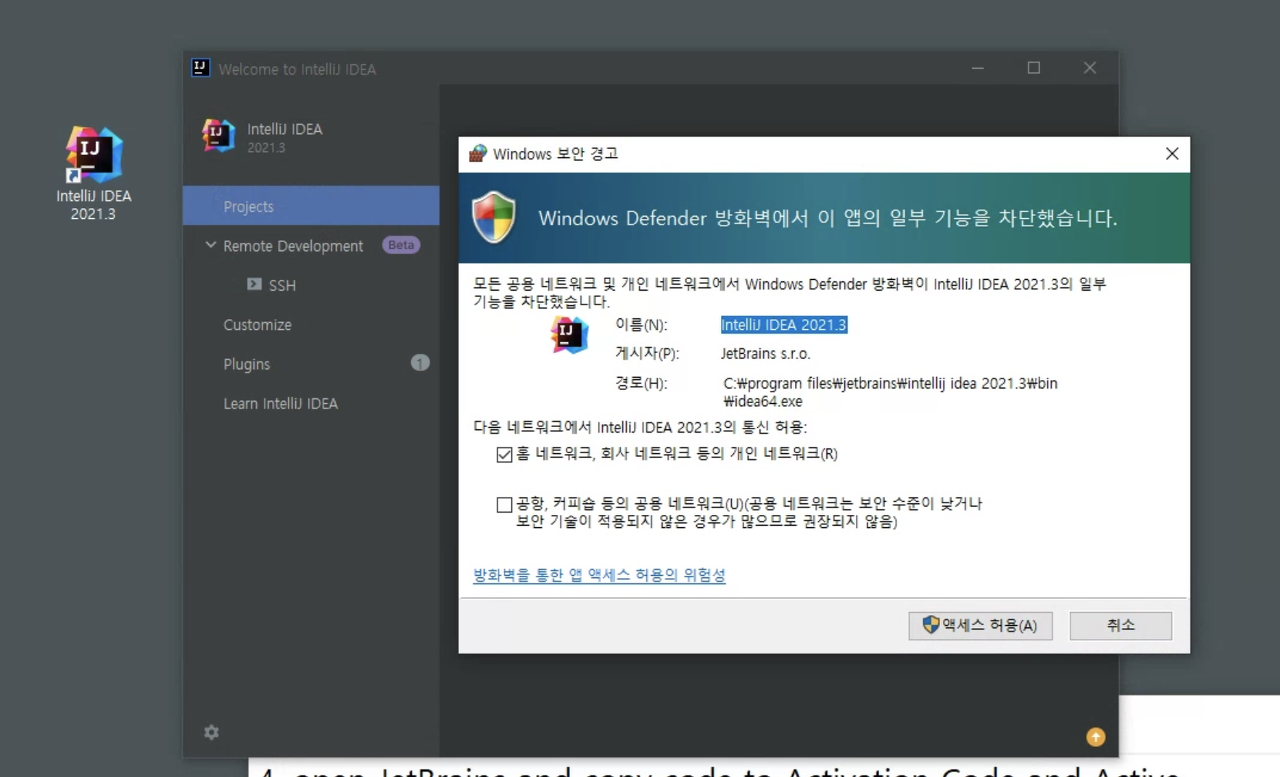Minimize the Welcome to IntelliJ IDEA window
The image size is (1280, 777).
[977, 68]
